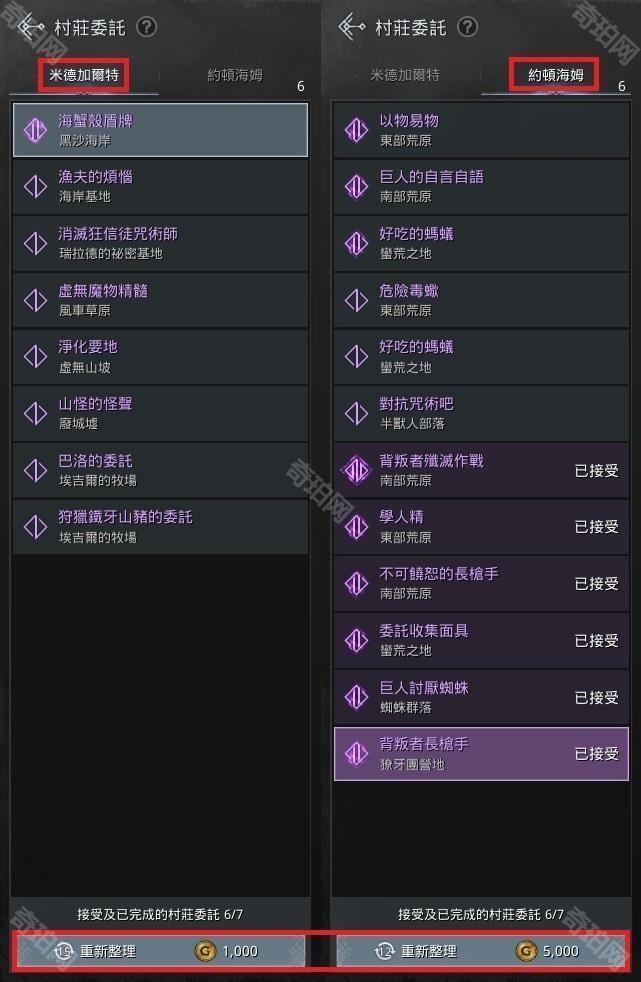Click 重新整理 refresh button costing 1,000
The height and width of the screenshot is (982, 641).
click(160, 951)
